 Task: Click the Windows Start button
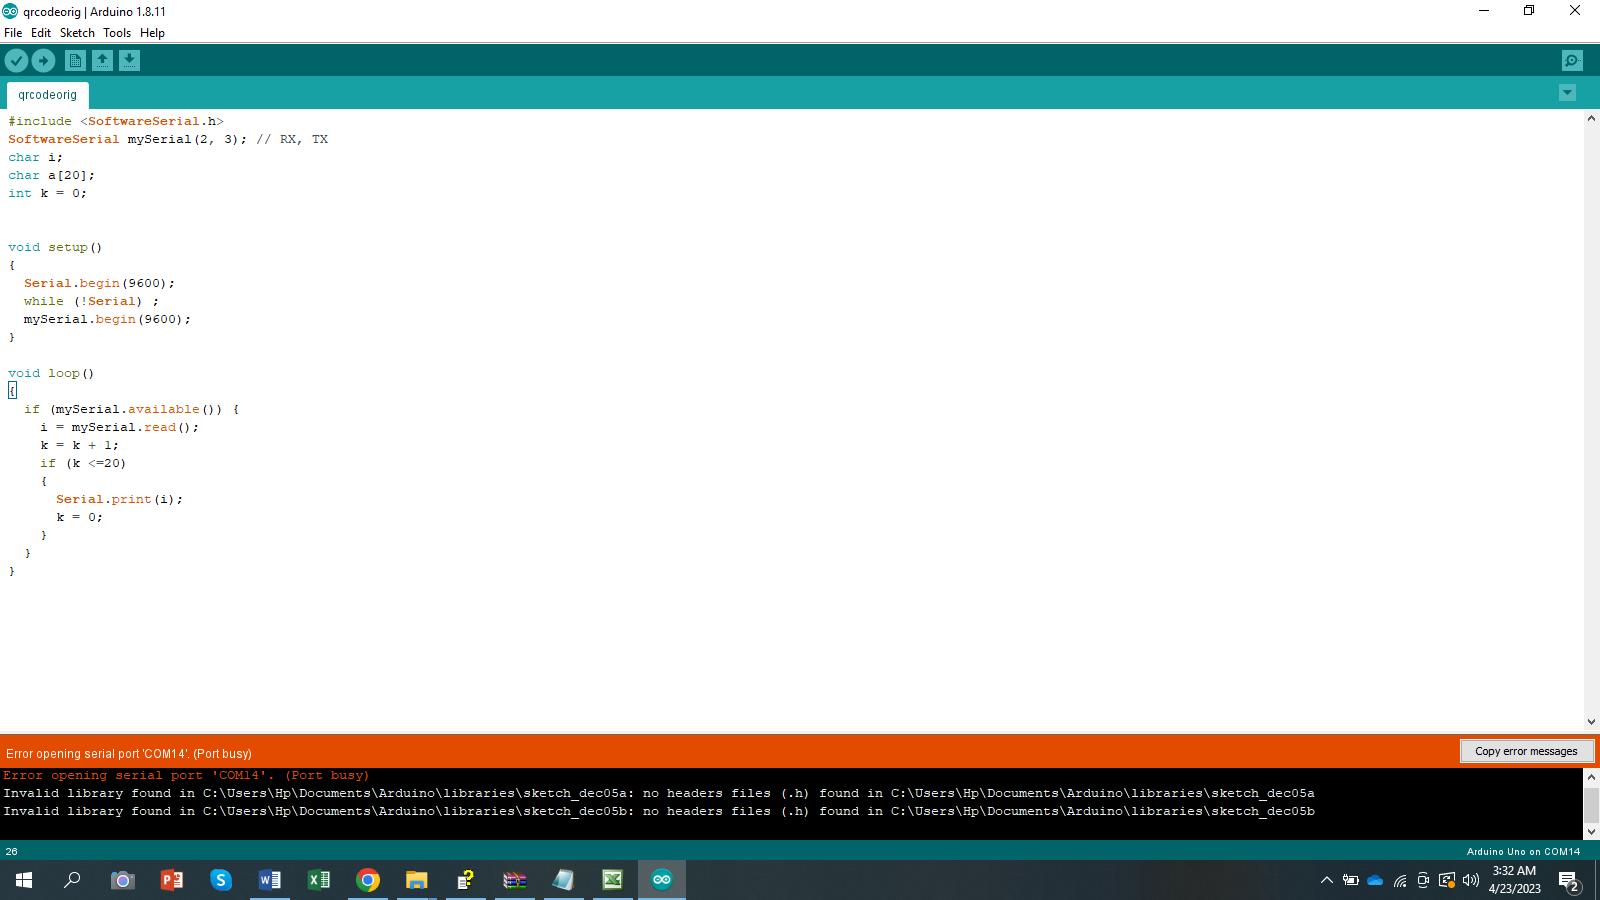point(22,880)
